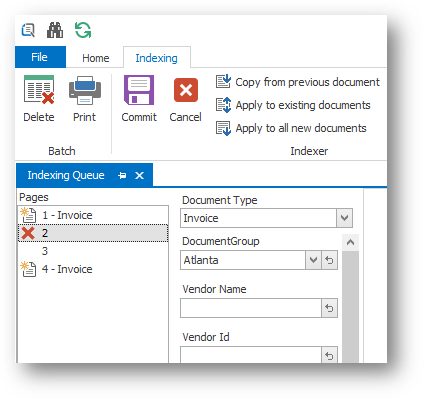Cancel indexing with the red X icon
424x399 pixels.
coord(186,90)
